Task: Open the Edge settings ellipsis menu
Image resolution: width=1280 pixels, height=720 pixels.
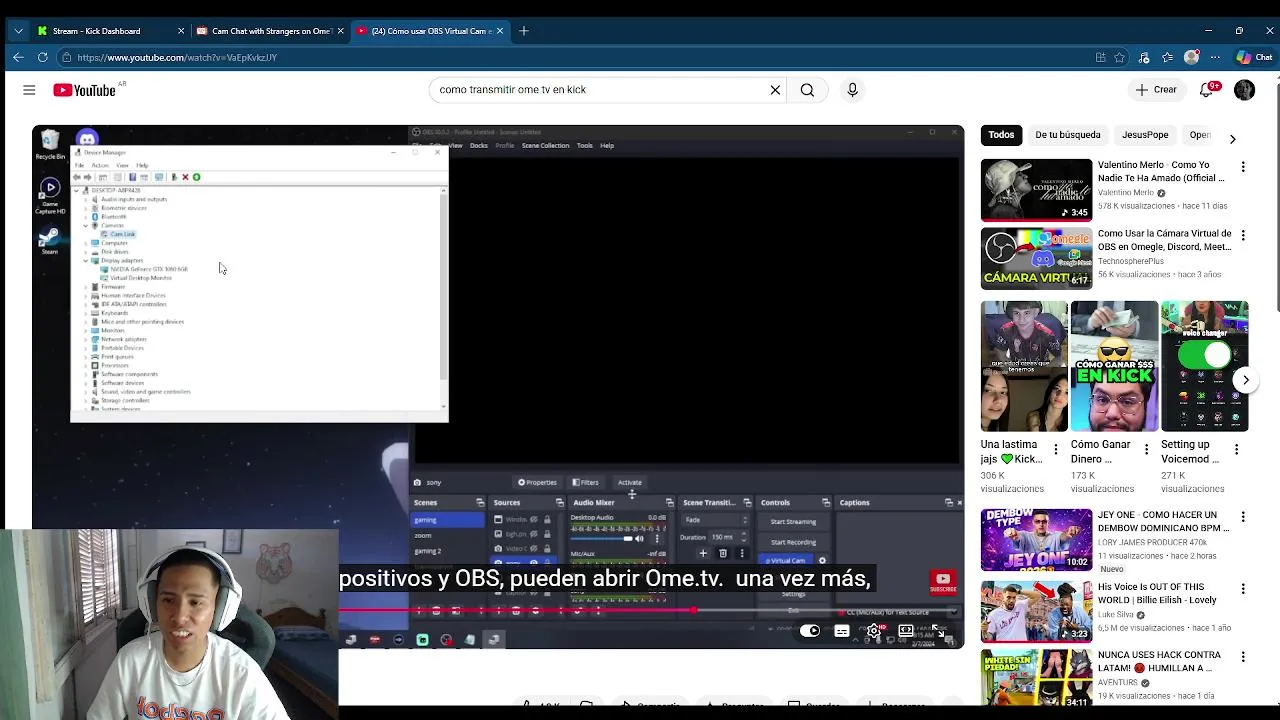Action: click(x=1215, y=58)
